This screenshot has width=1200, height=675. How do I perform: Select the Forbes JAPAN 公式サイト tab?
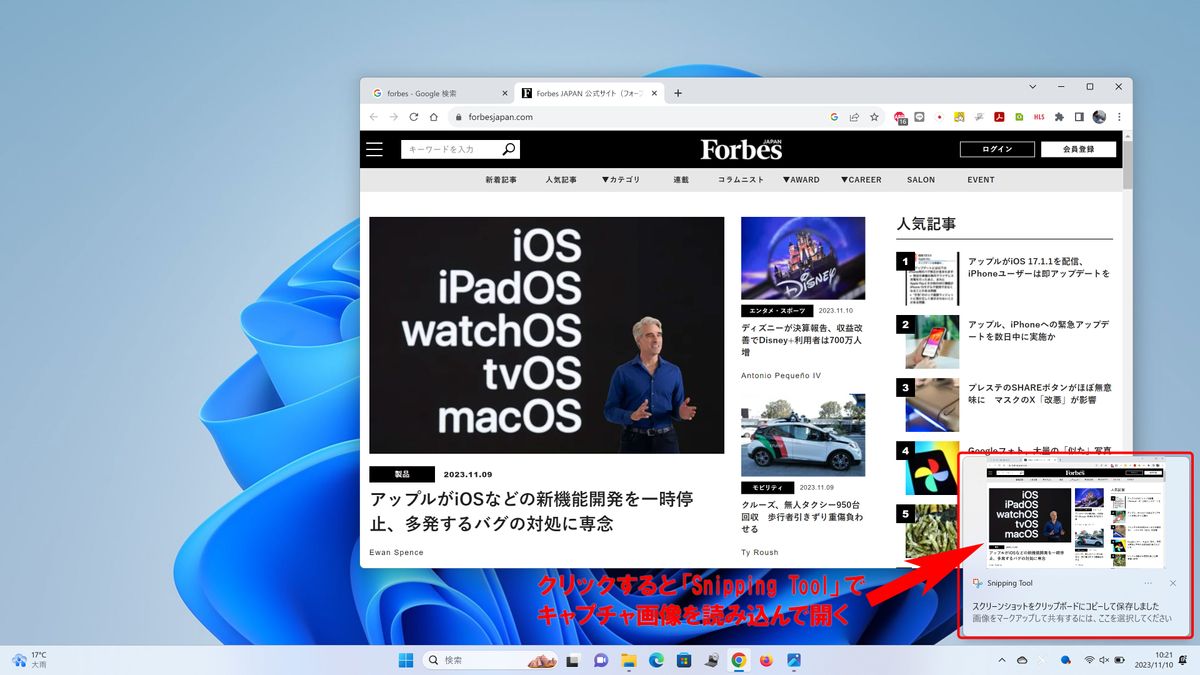click(590, 93)
